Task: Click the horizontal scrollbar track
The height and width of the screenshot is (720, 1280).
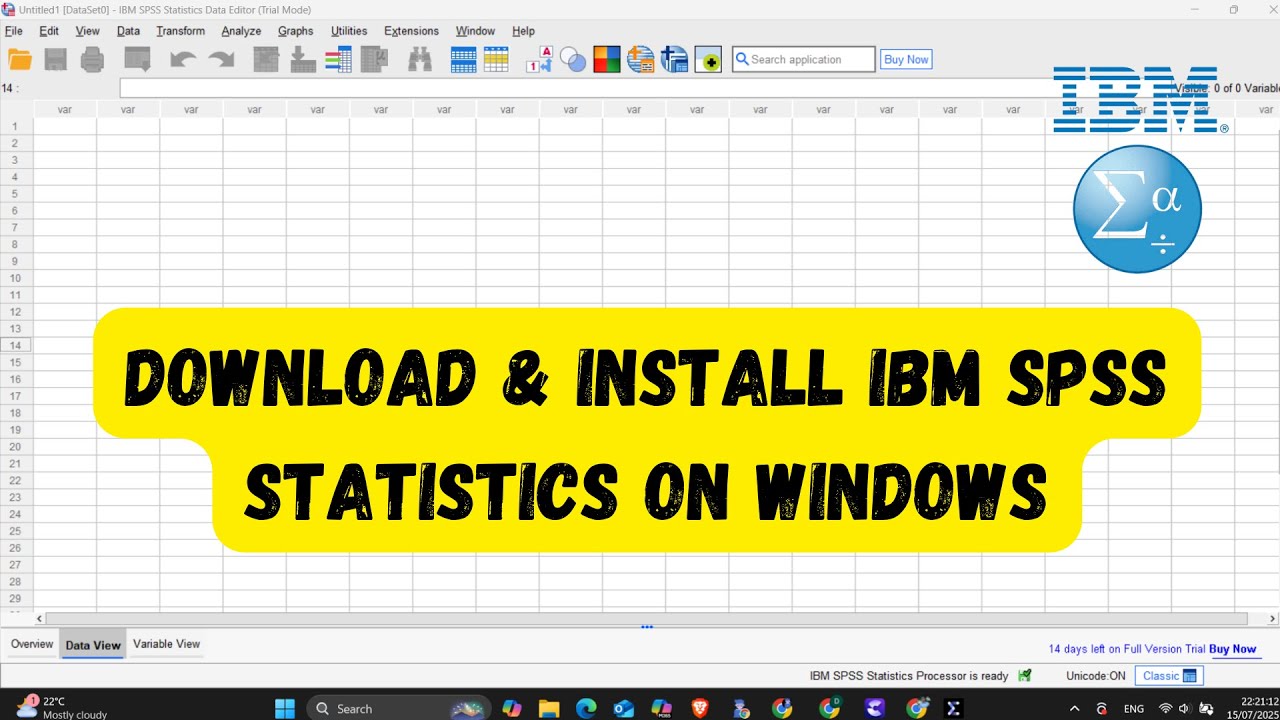Action: click(646, 619)
